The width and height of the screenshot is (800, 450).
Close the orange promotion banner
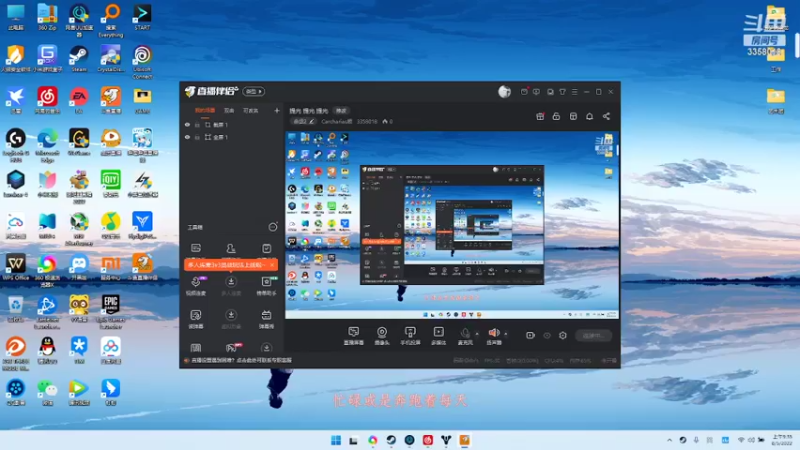272,265
